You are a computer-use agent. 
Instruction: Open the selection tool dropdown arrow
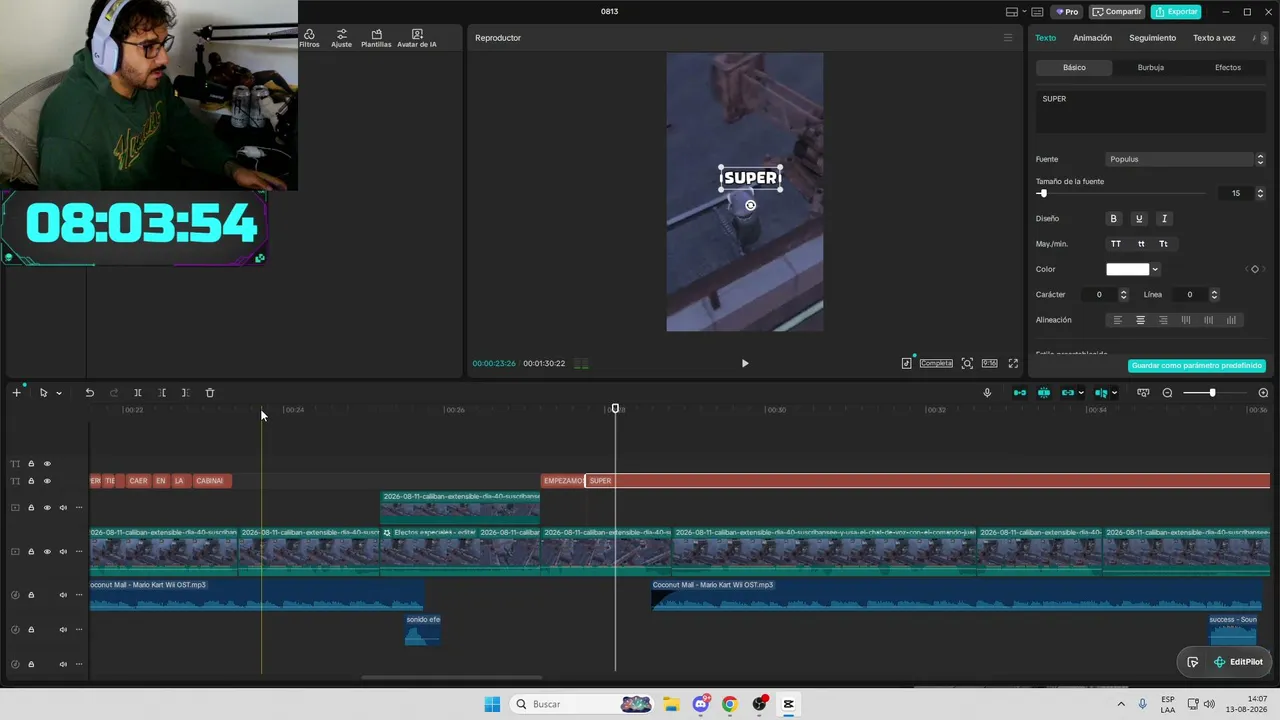pos(58,393)
